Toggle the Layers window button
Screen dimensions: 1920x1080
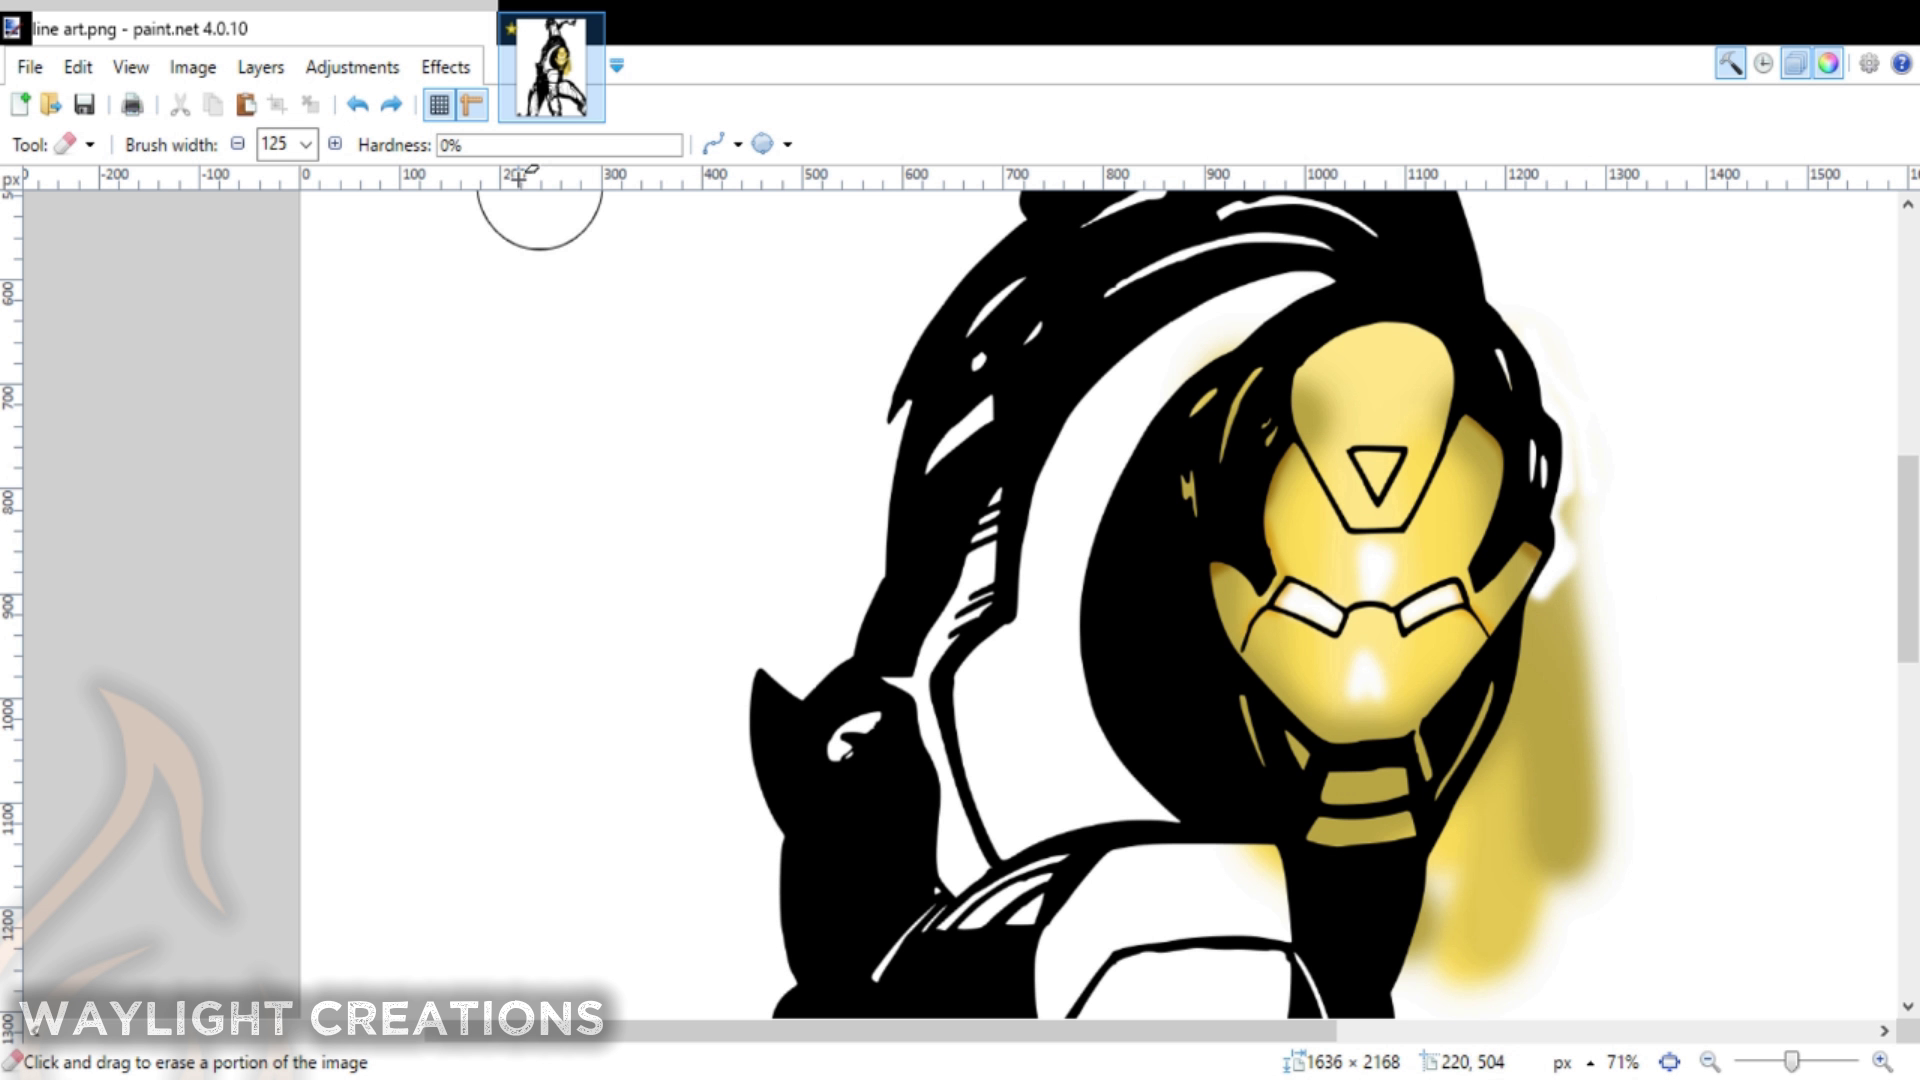(x=1795, y=64)
